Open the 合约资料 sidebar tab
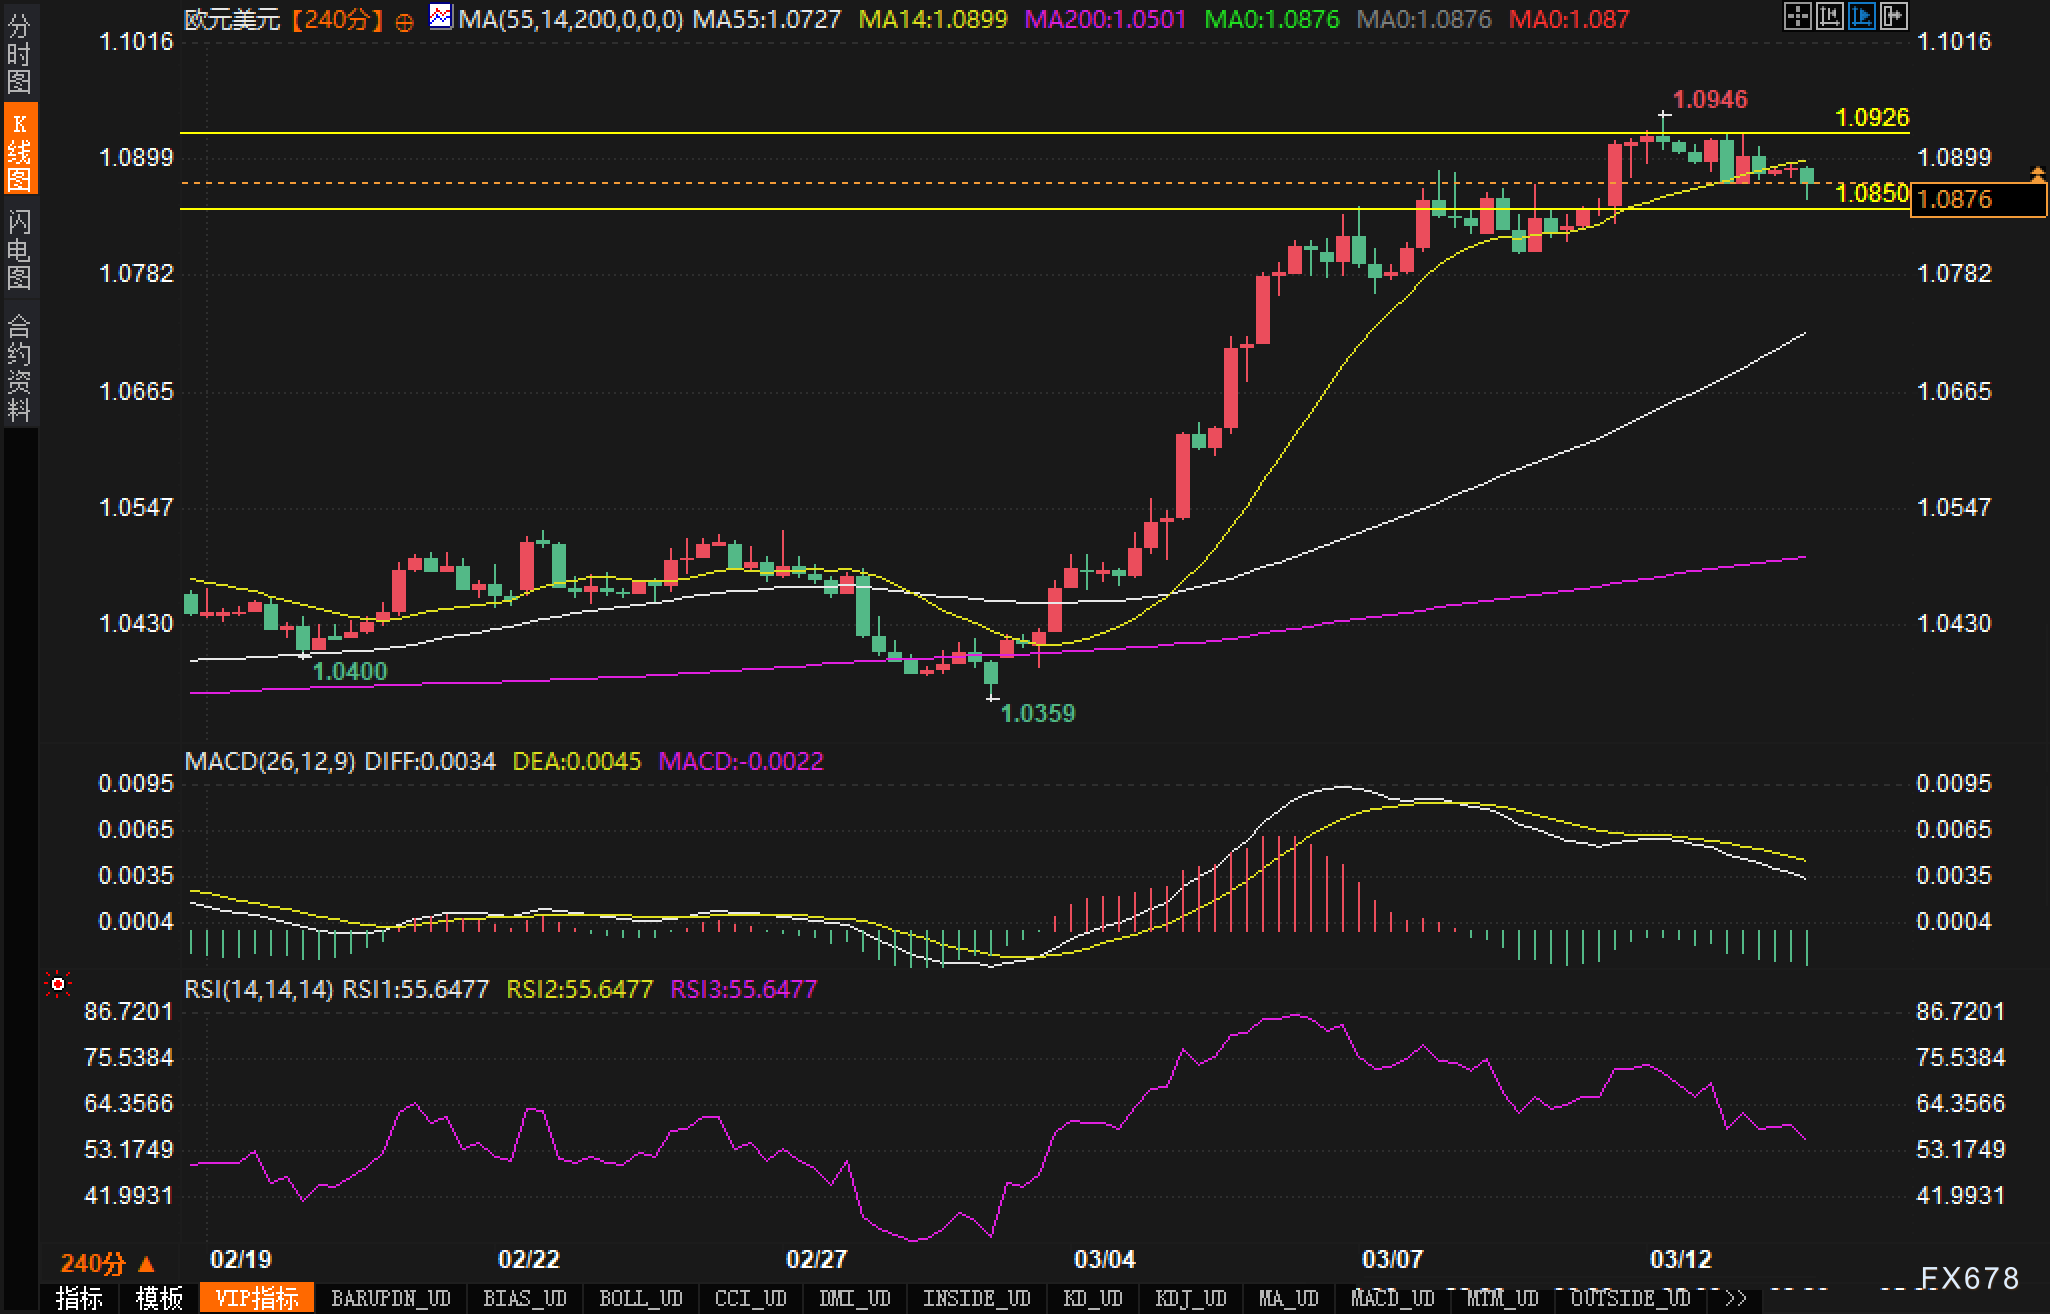The image size is (2050, 1314). 19,367
